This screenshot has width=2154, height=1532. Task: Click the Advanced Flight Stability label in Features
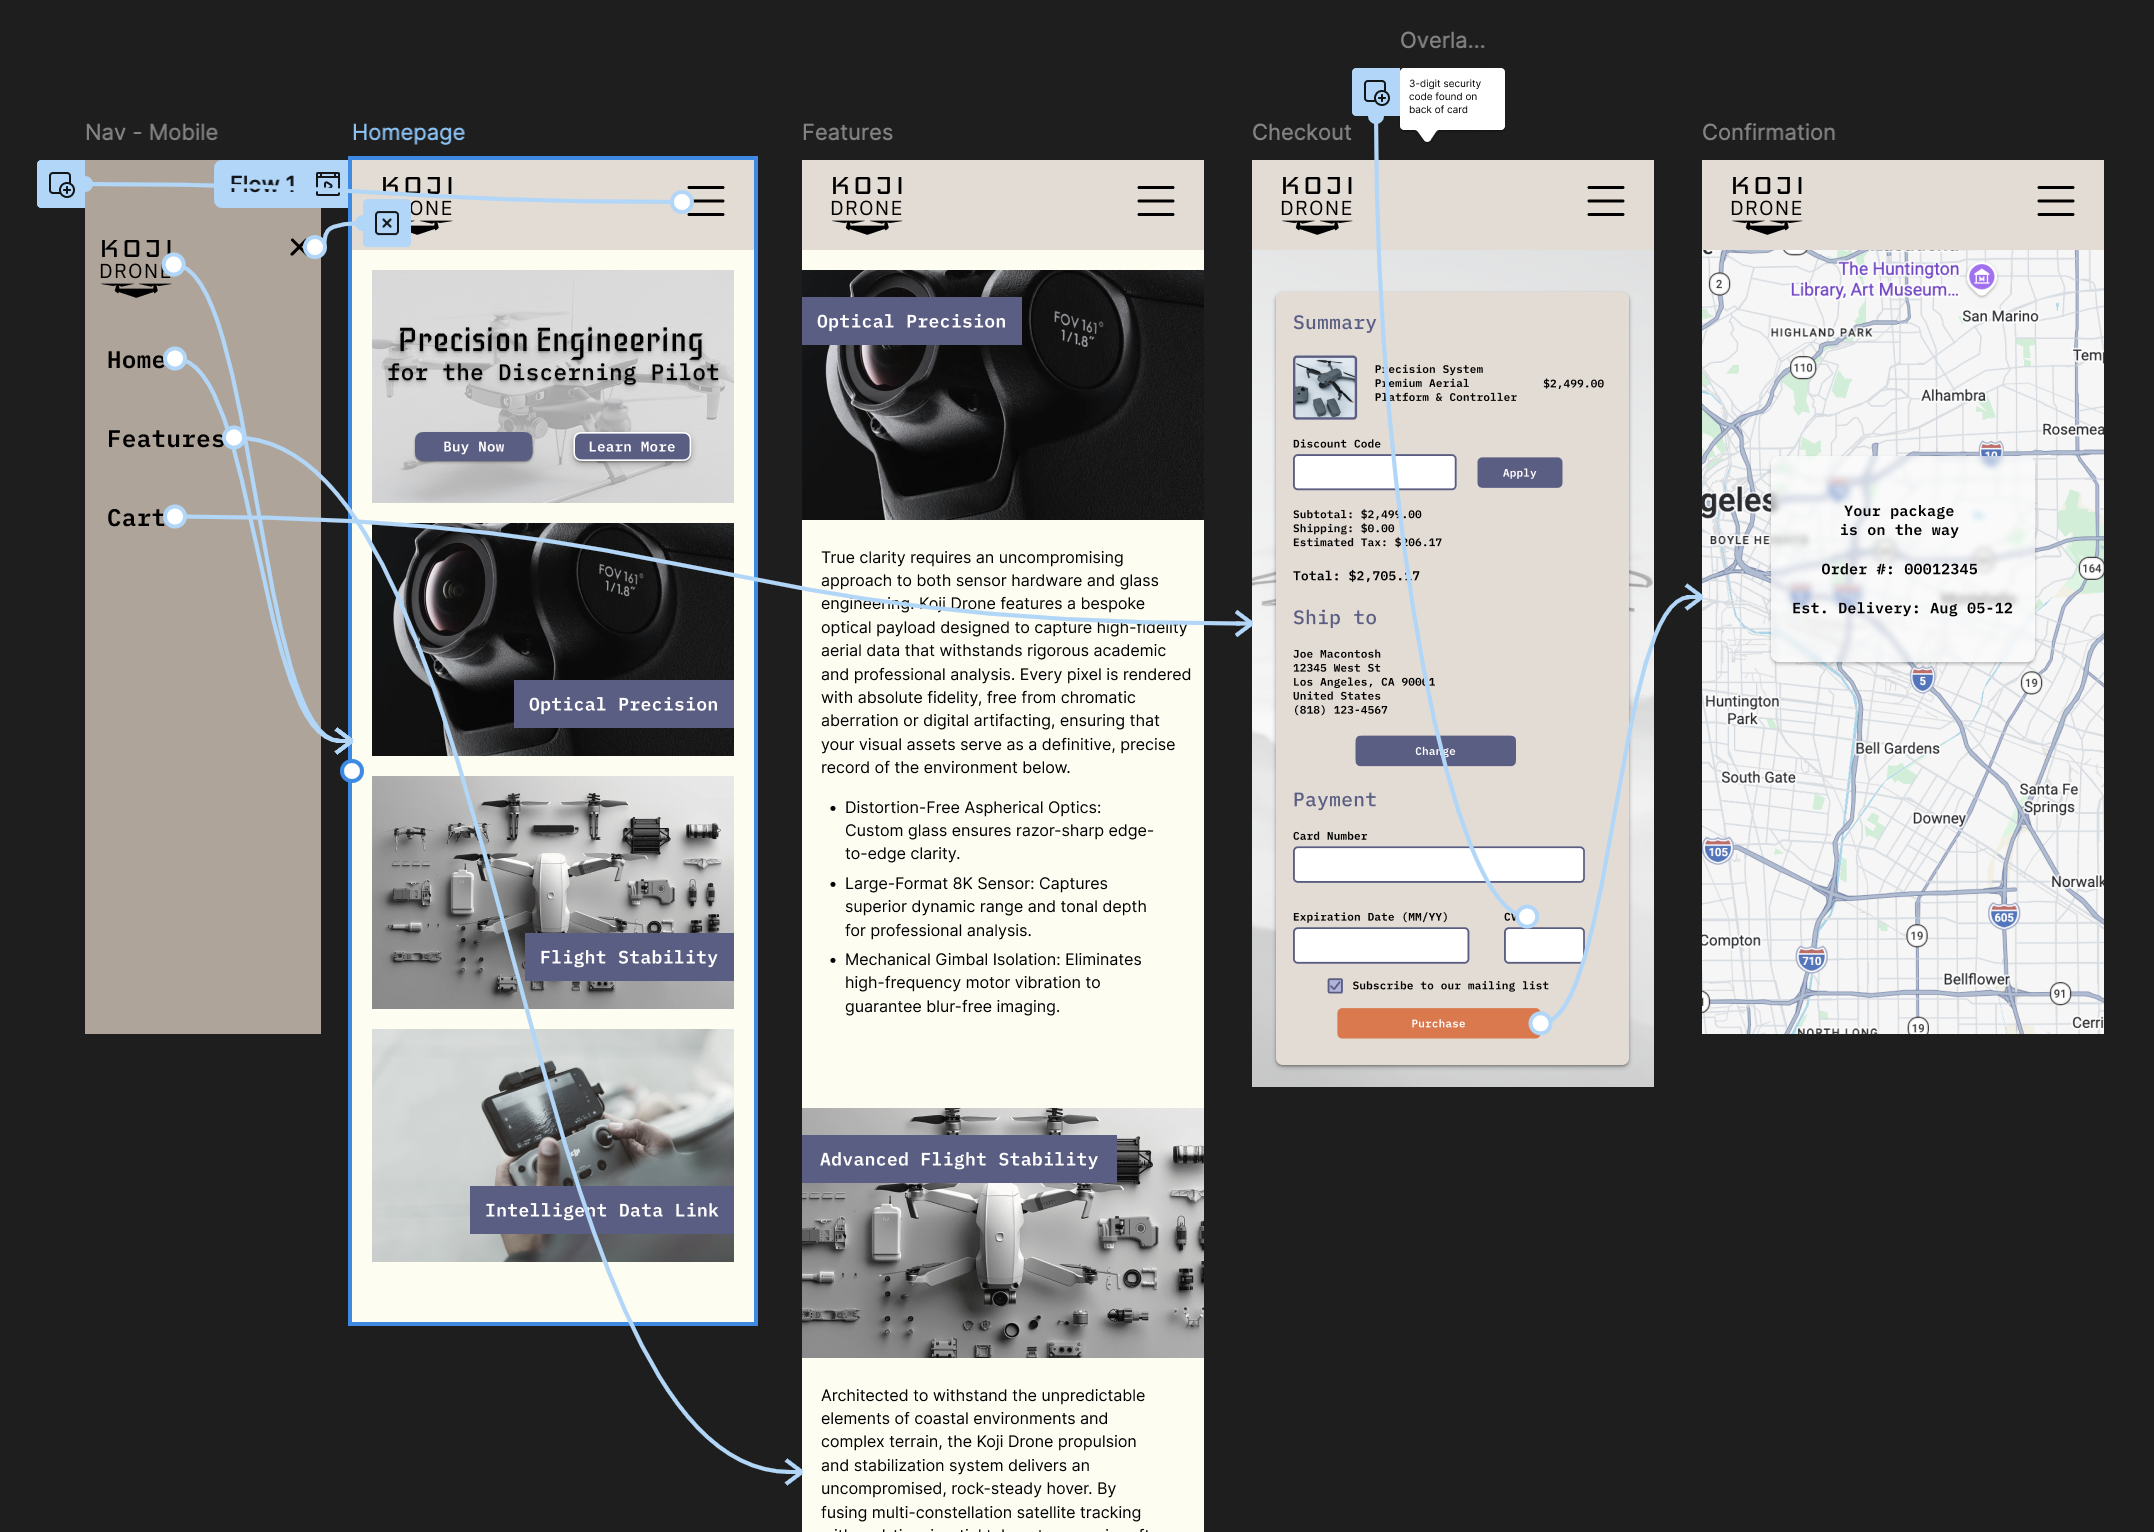click(959, 1159)
